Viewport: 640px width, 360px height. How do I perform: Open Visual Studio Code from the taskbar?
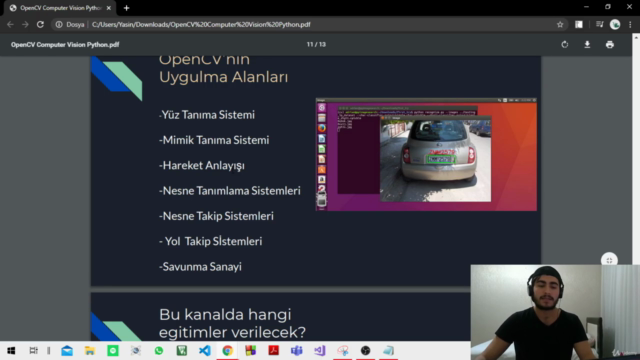click(x=205, y=350)
